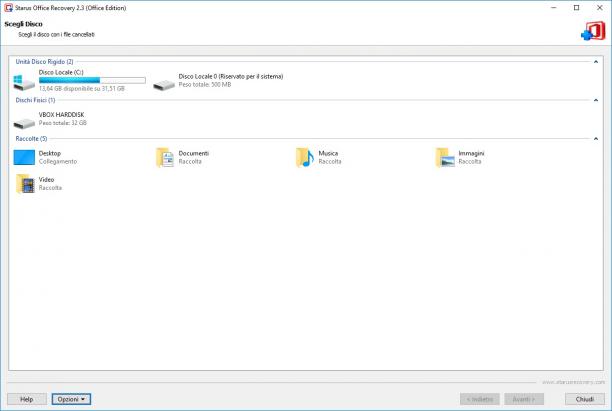Open the Opzioni dropdown button
The image size is (612, 411).
pos(71,399)
